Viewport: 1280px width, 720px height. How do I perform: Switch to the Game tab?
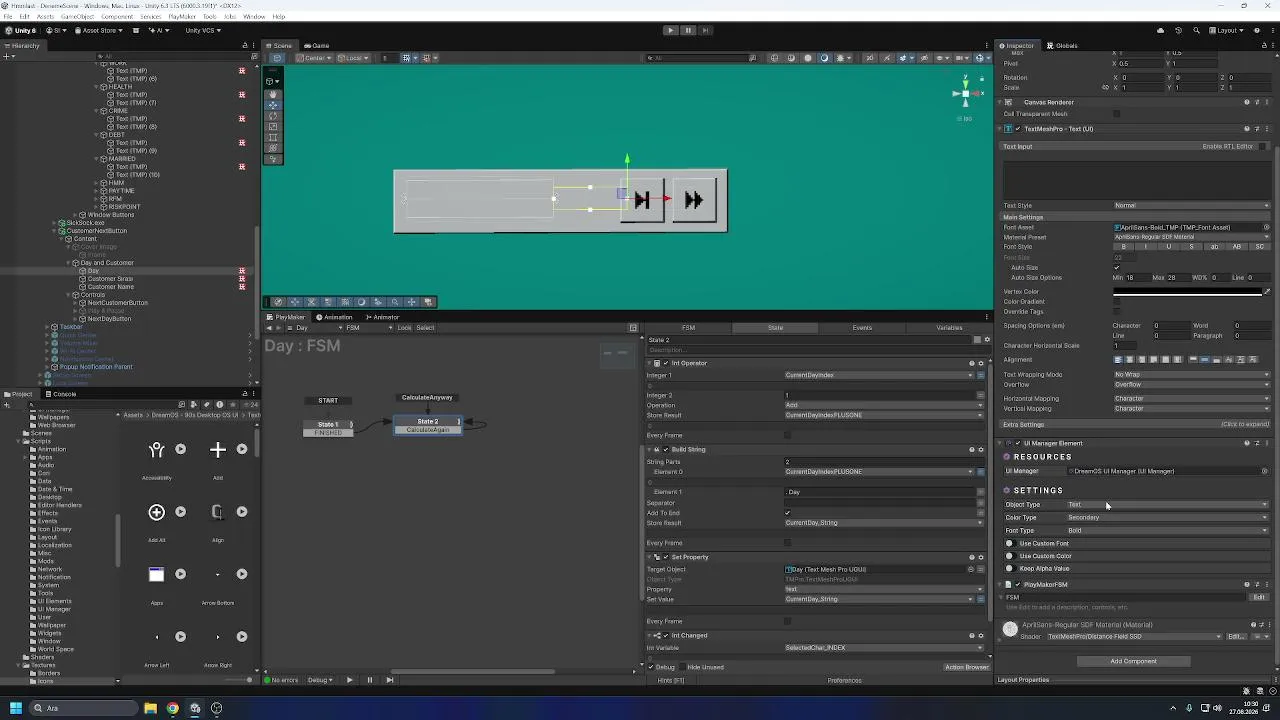tap(318, 45)
